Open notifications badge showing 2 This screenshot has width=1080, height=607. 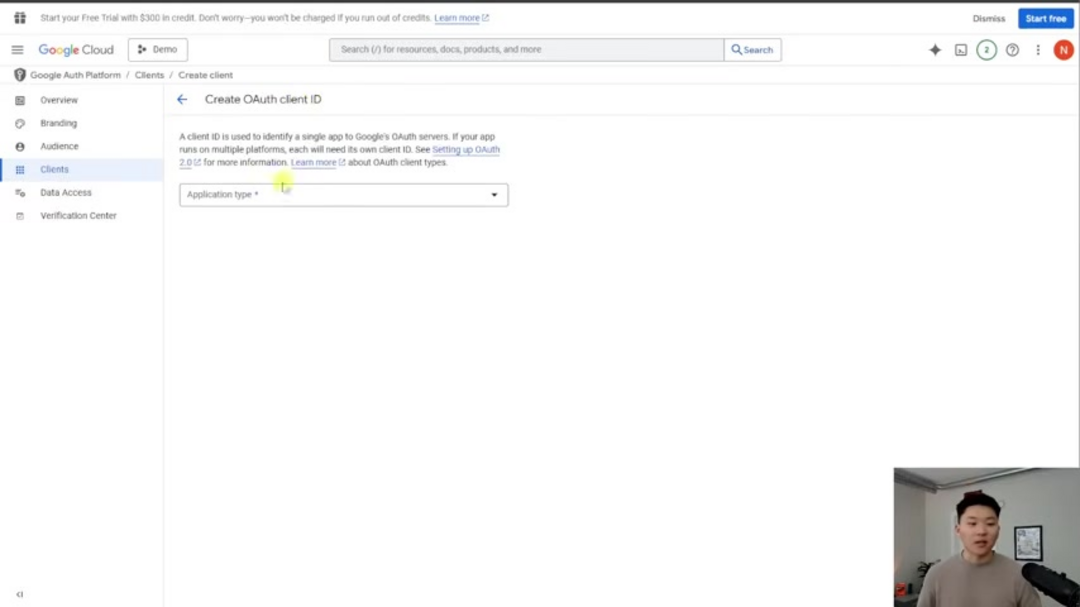tap(986, 50)
